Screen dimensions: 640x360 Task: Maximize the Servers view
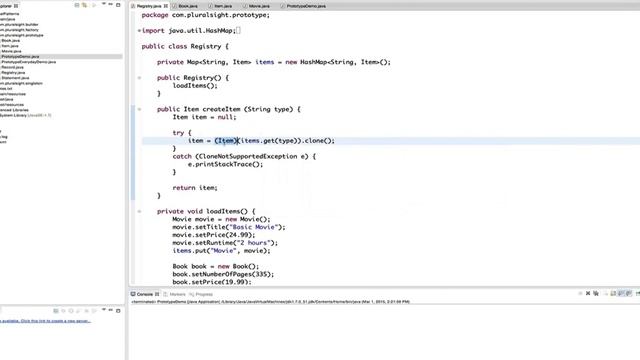click(x=118, y=311)
